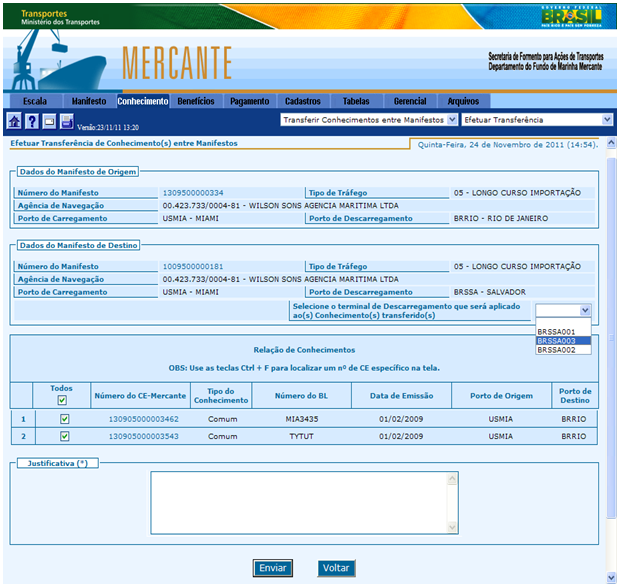Expand the Efetuar Transferência dropdown

pyautogui.click(x=536, y=119)
